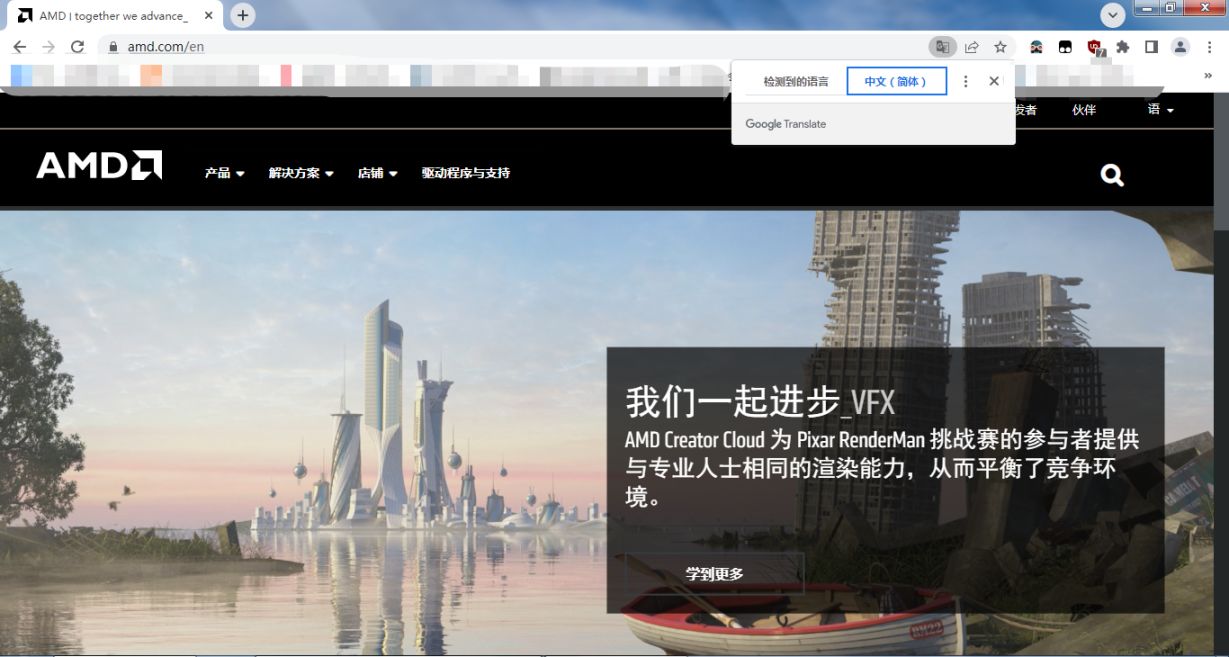Open the Chrome profile avatar
Image resolution: width=1229 pixels, height=657 pixels.
click(1180, 47)
